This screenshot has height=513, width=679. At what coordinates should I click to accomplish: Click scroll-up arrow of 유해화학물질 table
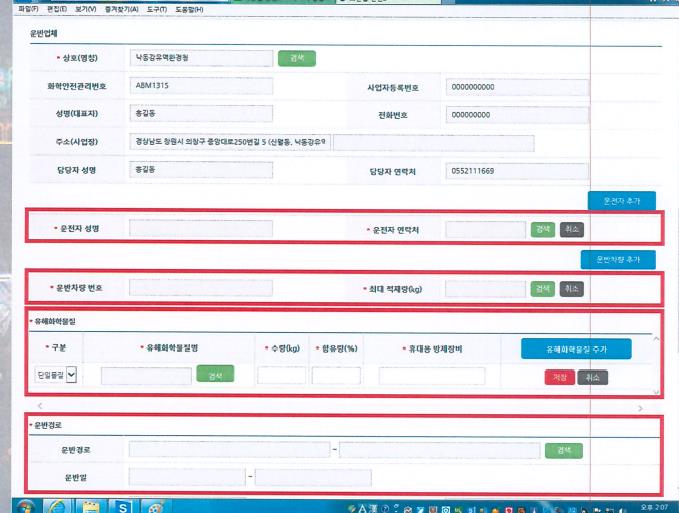coord(656,339)
